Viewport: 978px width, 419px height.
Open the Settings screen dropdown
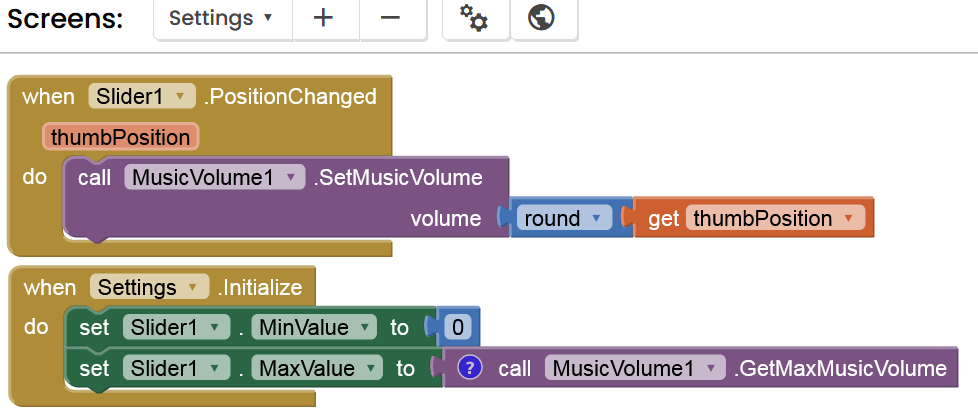click(x=221, y=19)
